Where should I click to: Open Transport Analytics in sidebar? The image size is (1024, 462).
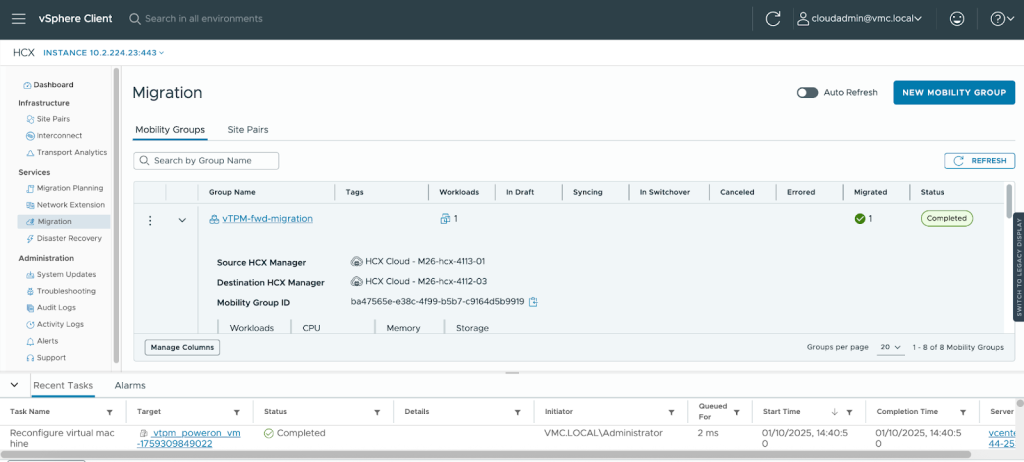(71, 152)
